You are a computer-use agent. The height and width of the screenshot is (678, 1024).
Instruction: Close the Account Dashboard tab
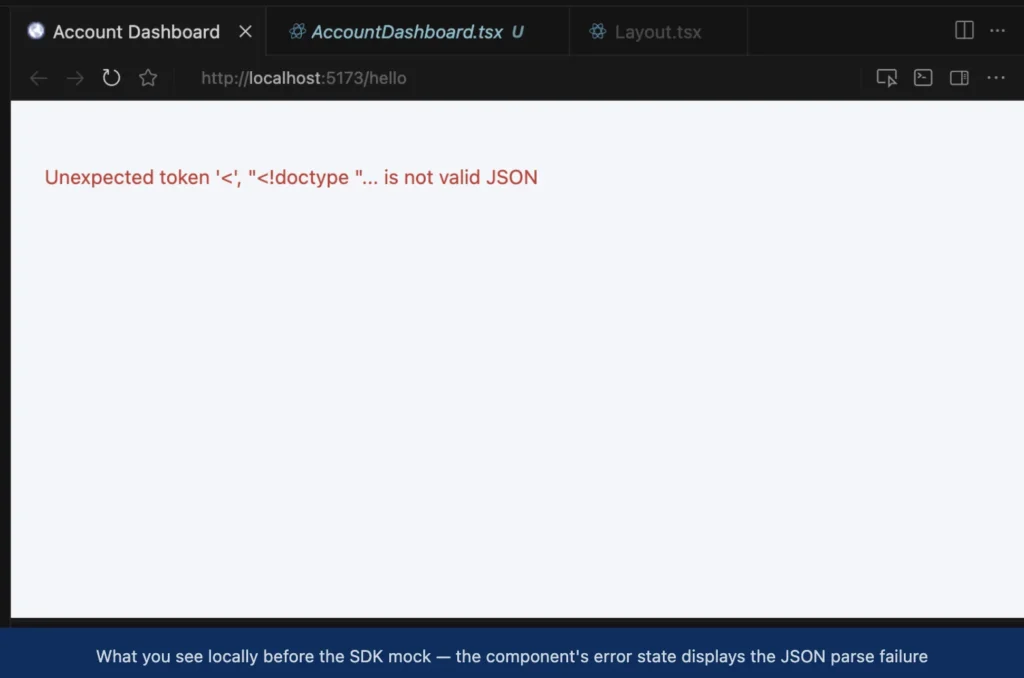(x=246, y=31)
